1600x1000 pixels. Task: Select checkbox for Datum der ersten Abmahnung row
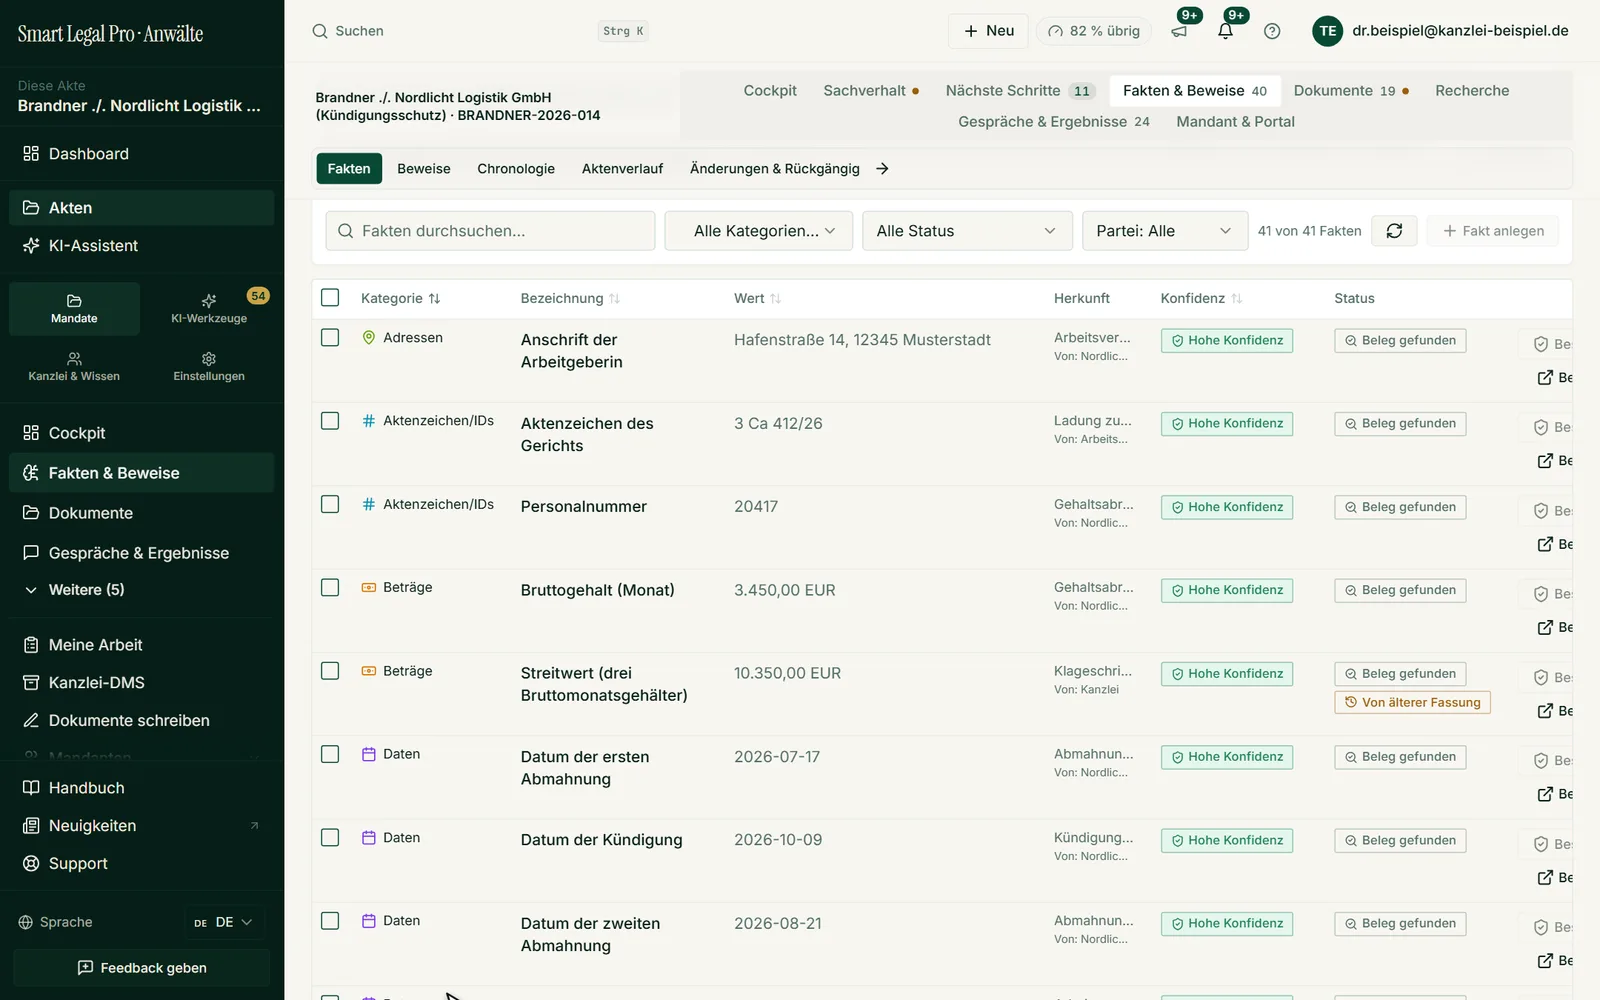[330, 754]
